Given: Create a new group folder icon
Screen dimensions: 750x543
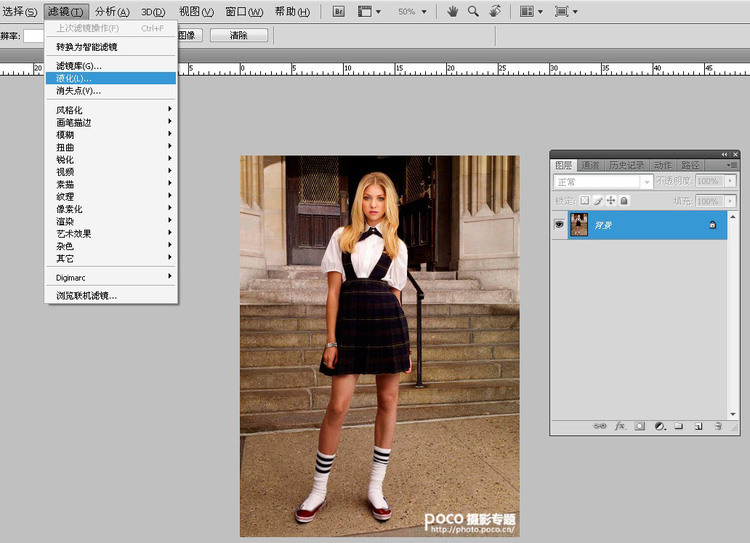Looking at the screenshot, I should click(x=679, y=426).
